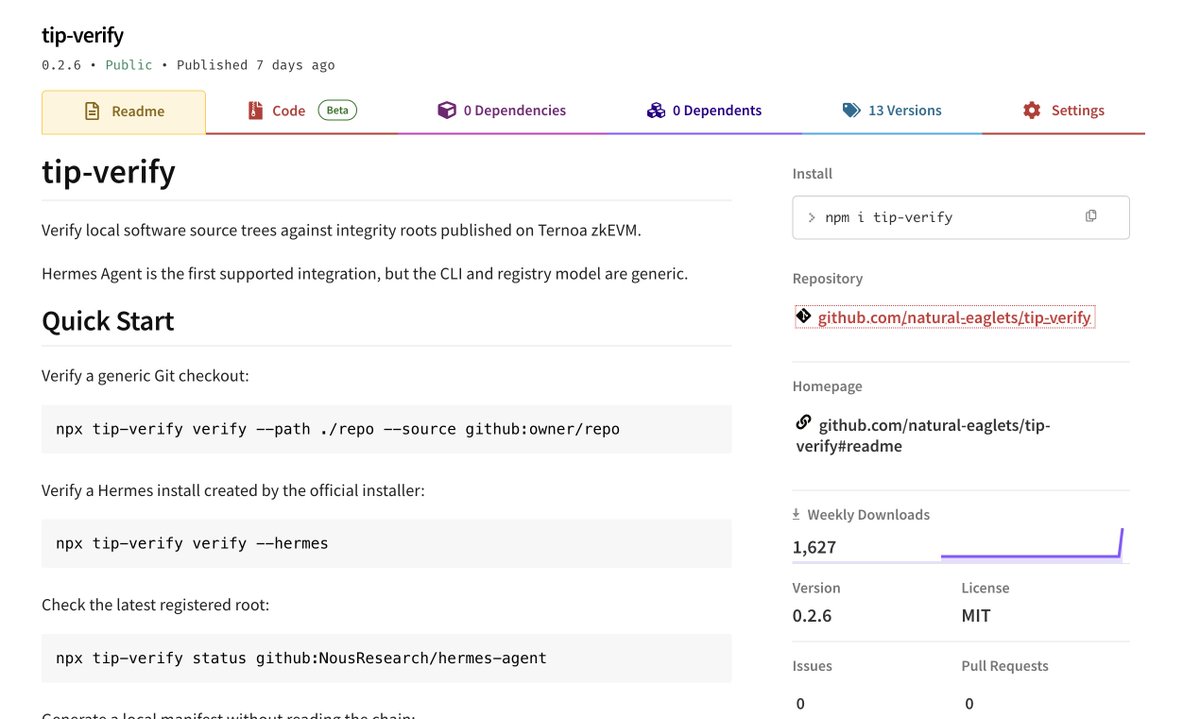This screenshot has width=1200, height=719.
Task: Click the homepage link chain icon
Action: pos(803,423)
